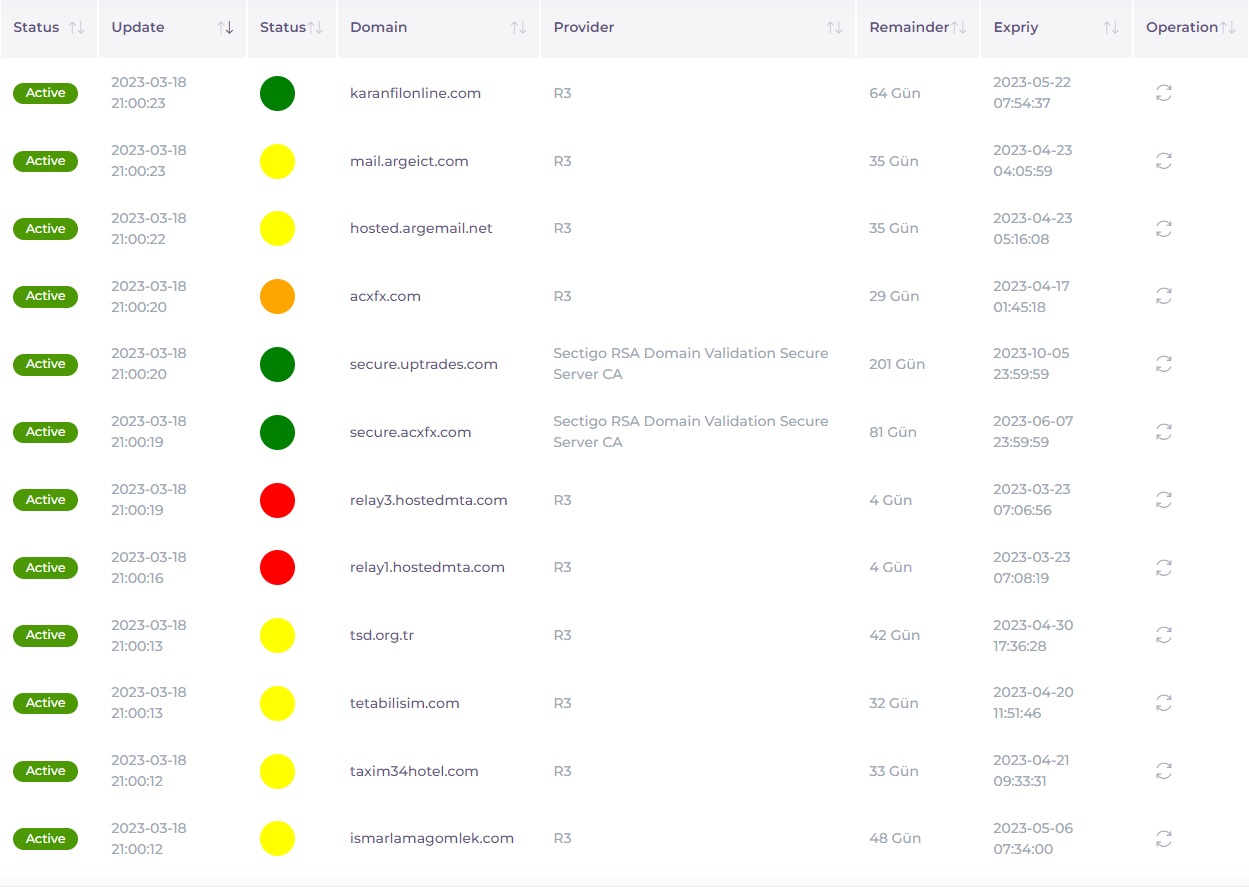1249x888 pixels.
Task: Open the hosted.argemail.net domain
Action: [x=421, y=228]
